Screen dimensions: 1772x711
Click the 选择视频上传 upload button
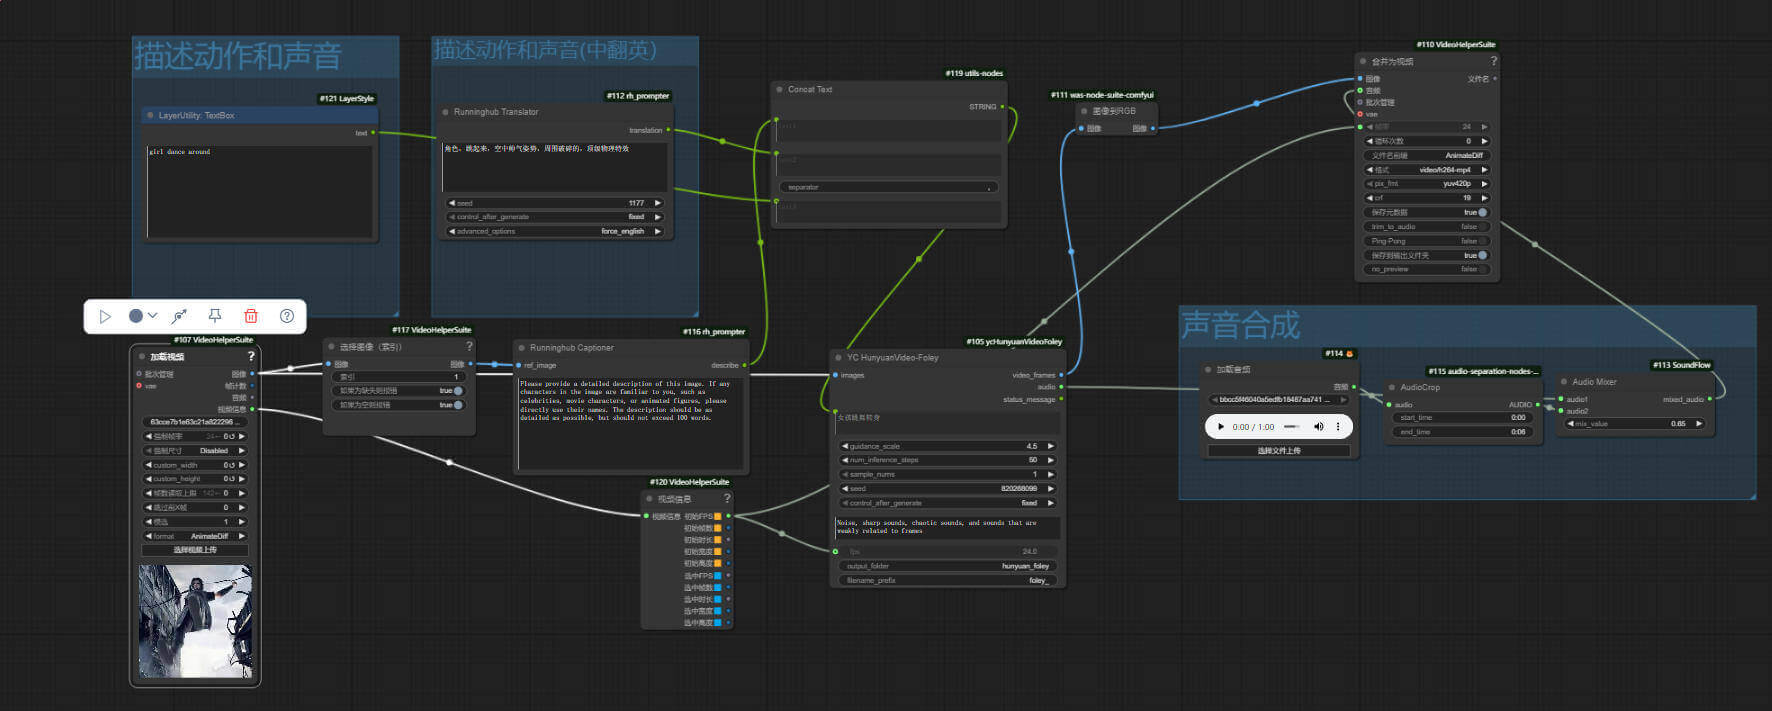pyautogui.click(x=195, y=550)
